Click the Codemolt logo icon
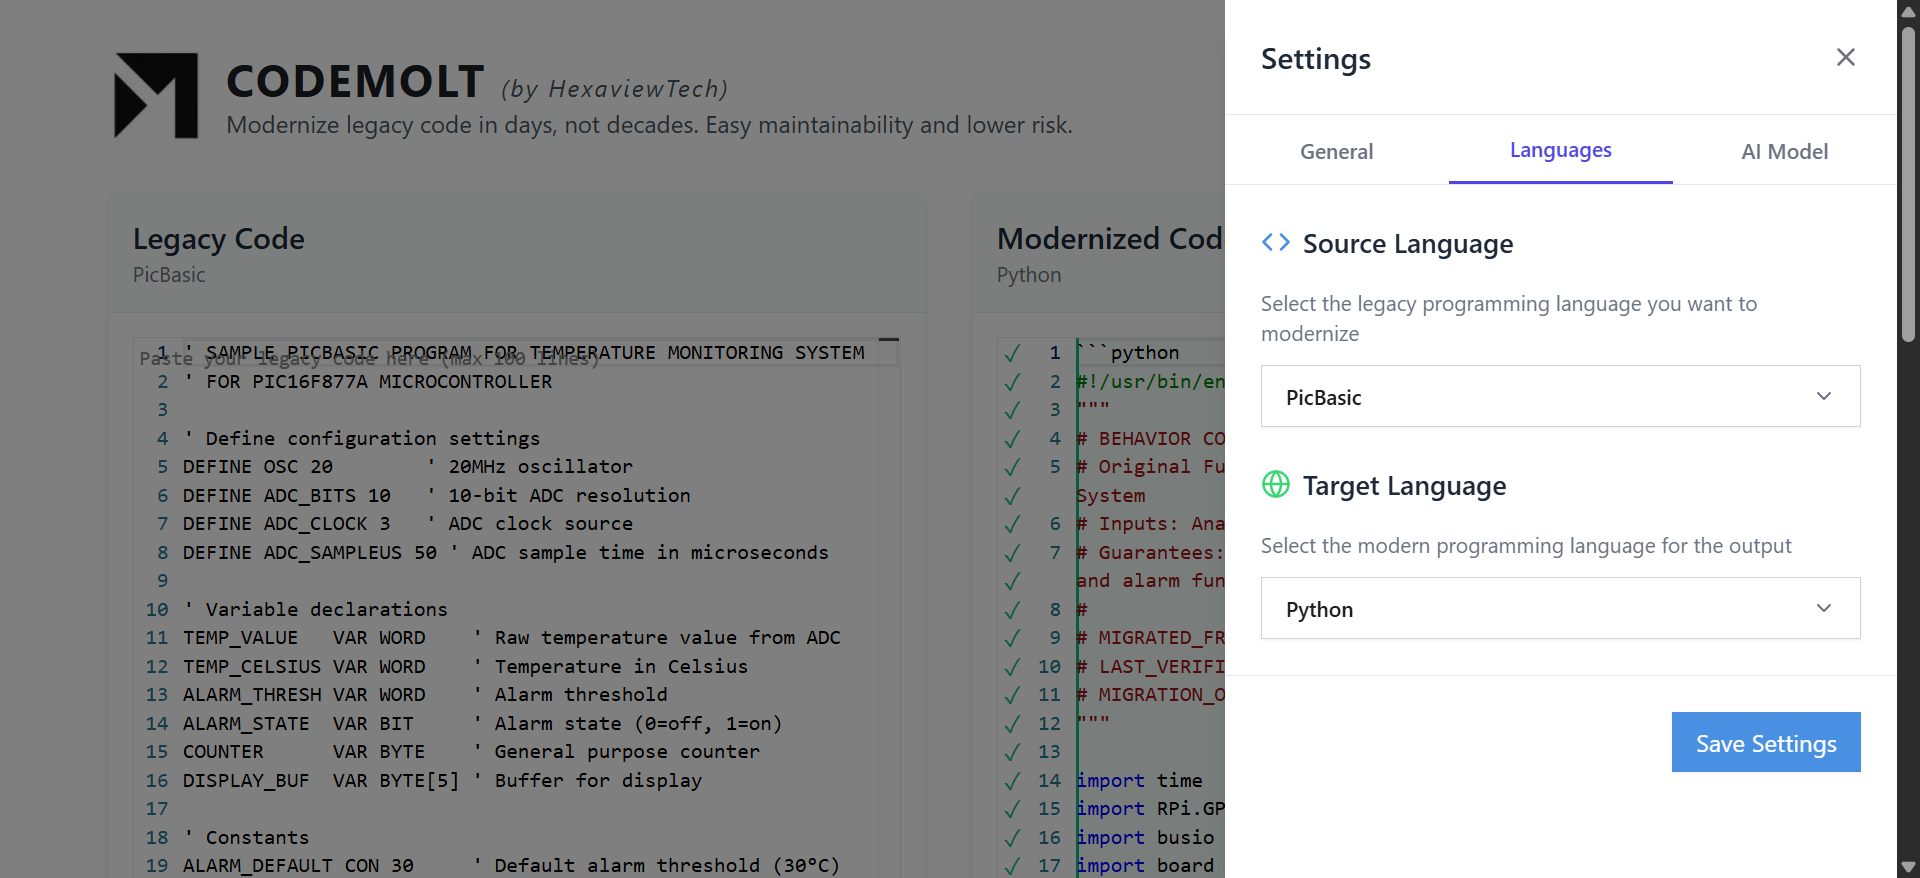This screenshot has height=878, width=1920. [x=156, y=96]
